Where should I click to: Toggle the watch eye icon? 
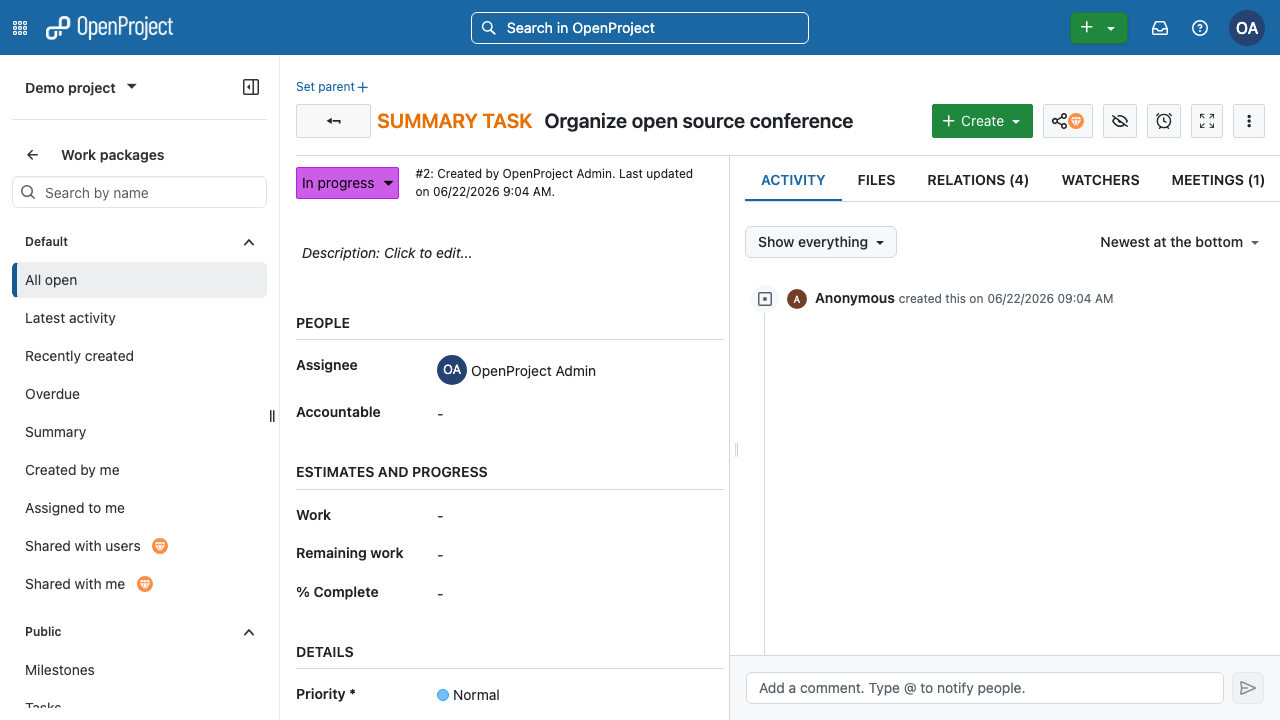tap(1120, 121)
